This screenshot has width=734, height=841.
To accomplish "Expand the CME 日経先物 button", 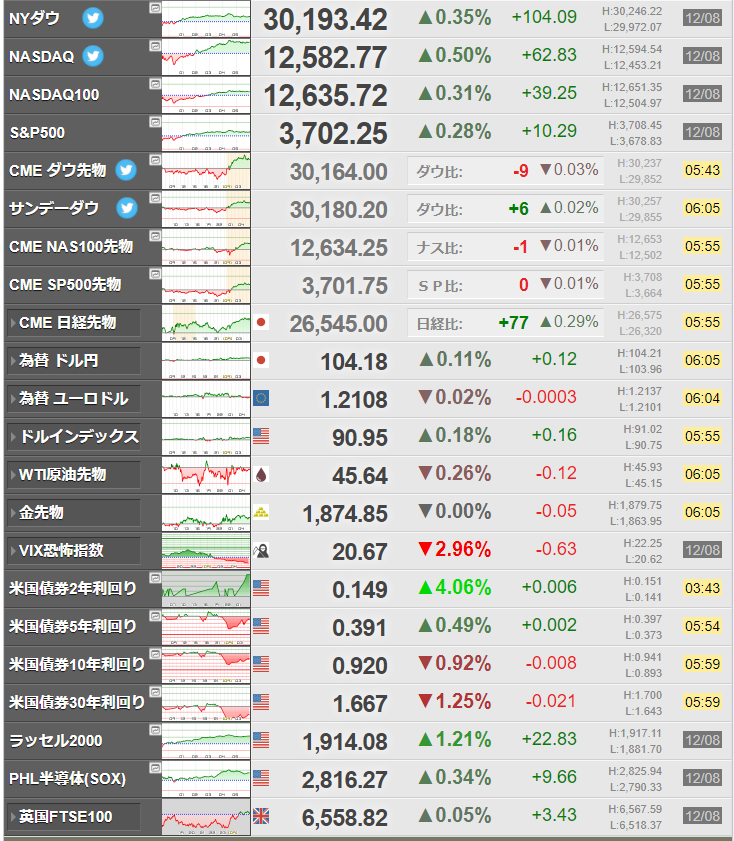I will [x=73, y=323].
